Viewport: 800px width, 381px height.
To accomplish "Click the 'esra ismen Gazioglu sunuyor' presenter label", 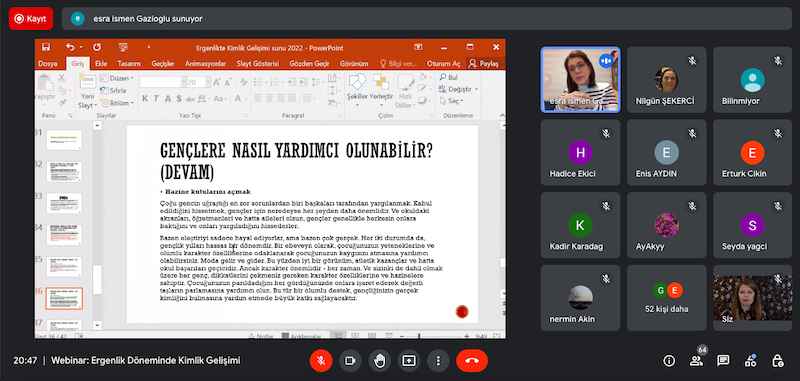I will pyautogui.click(x=148, y=19).
